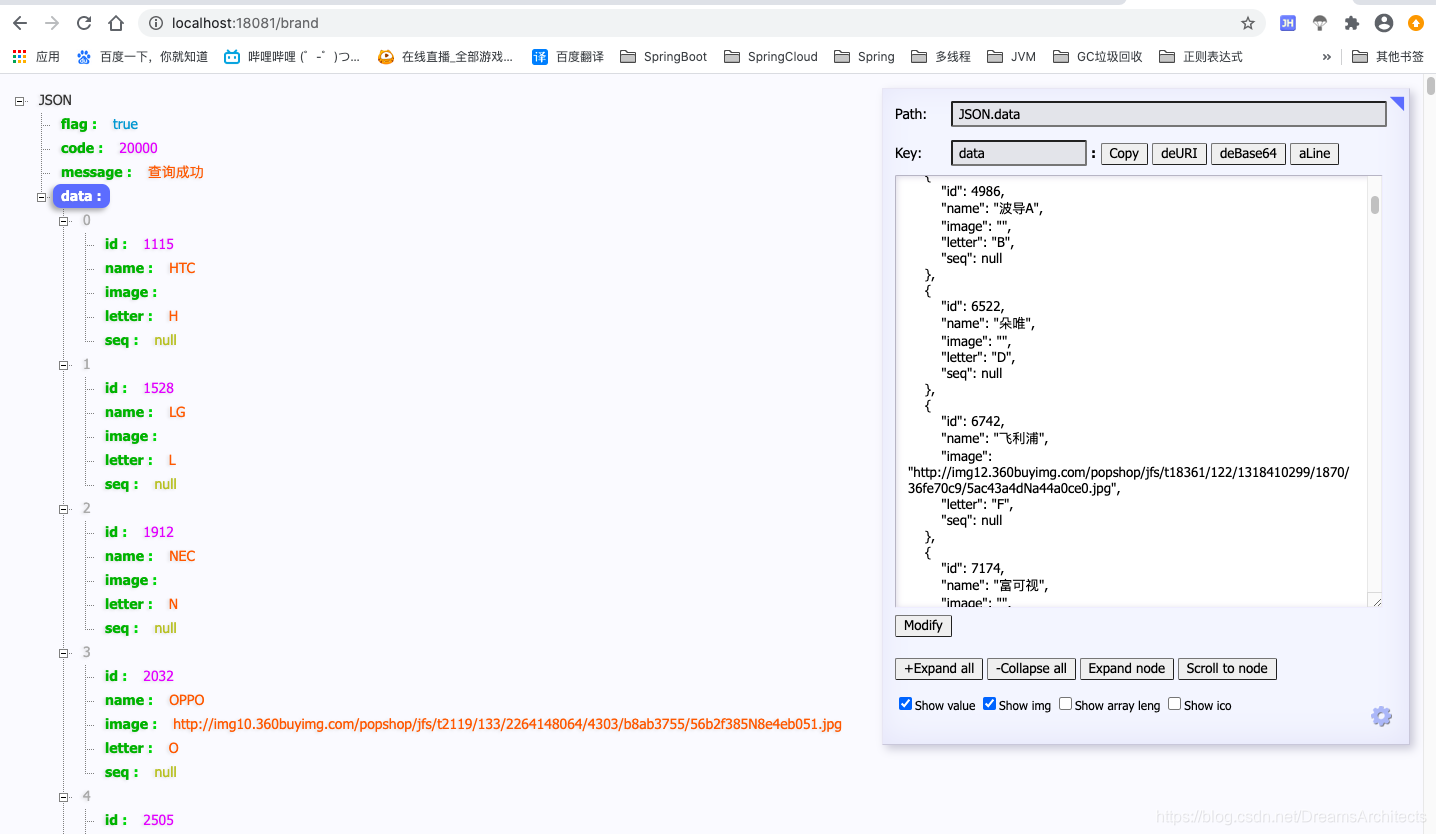
Task: Open the 哔哩哔哩 bookmark
Action: tap(292, 57)
